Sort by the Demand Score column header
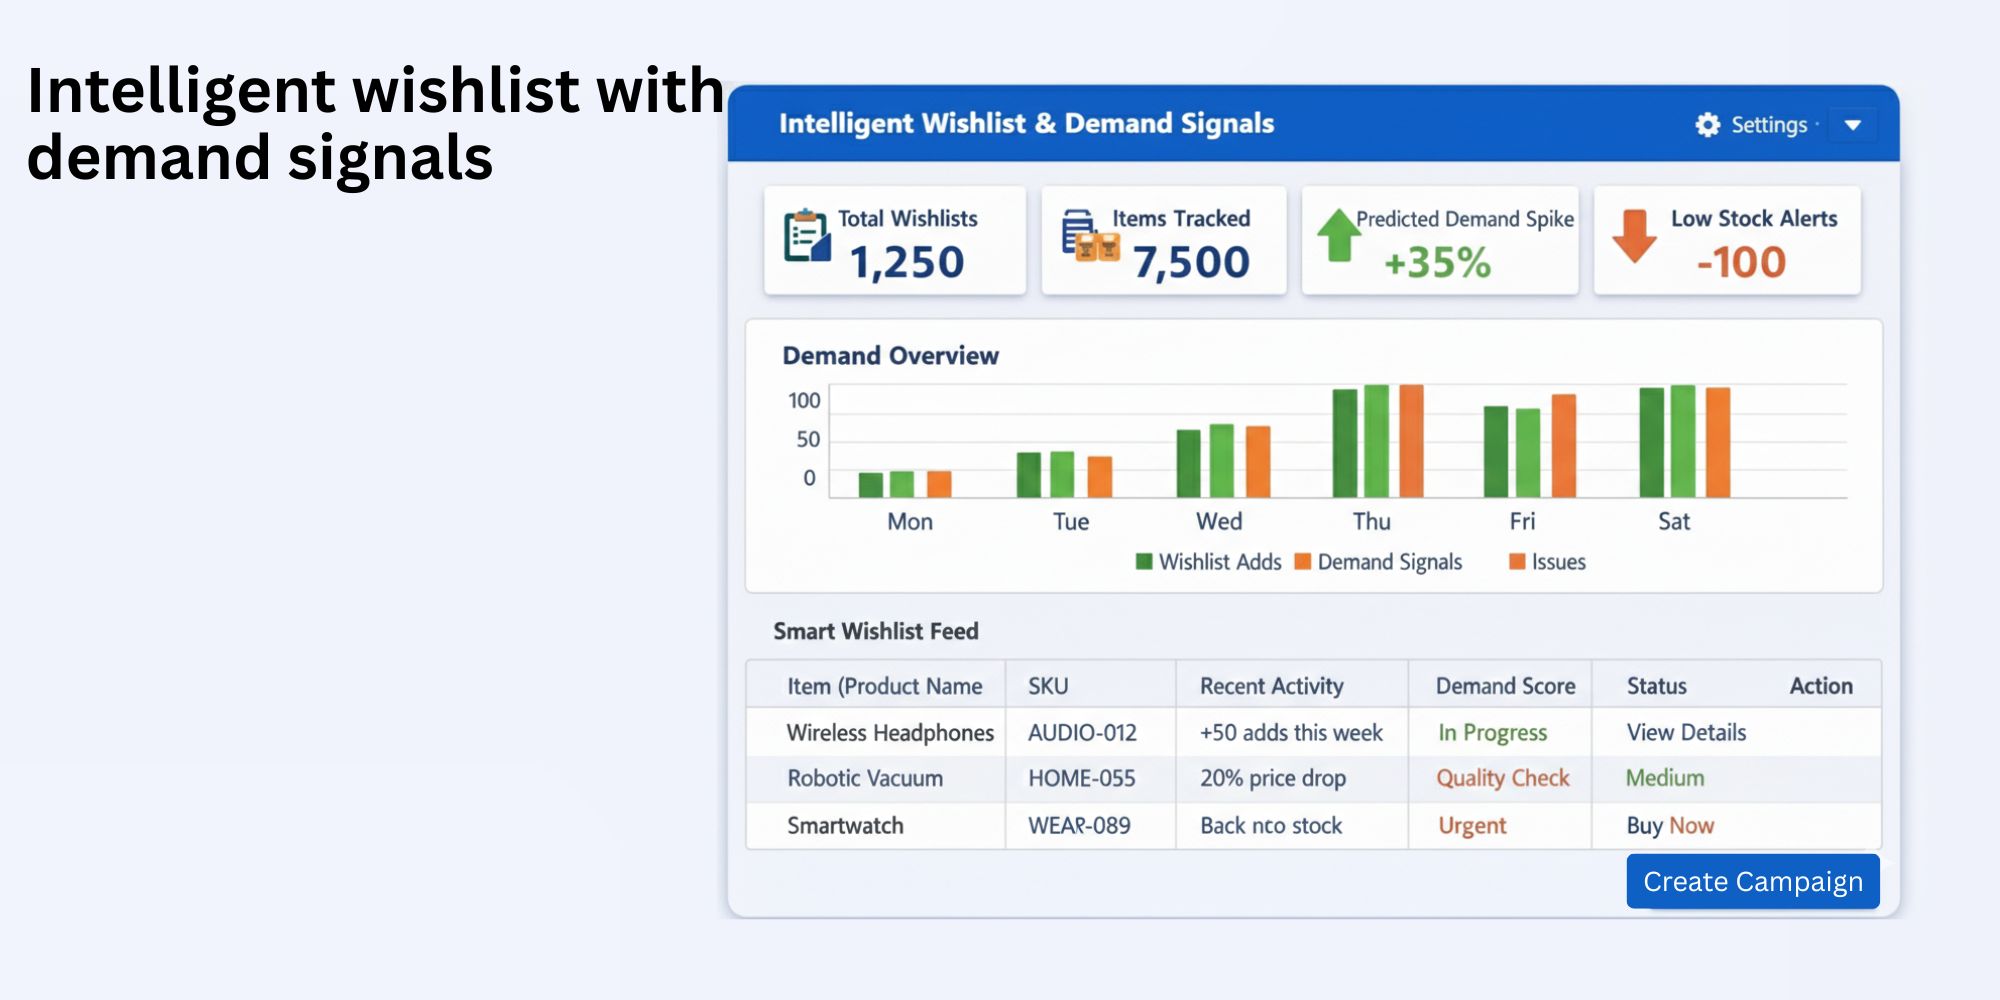2000x1000 pixels. pos(1505,686)
